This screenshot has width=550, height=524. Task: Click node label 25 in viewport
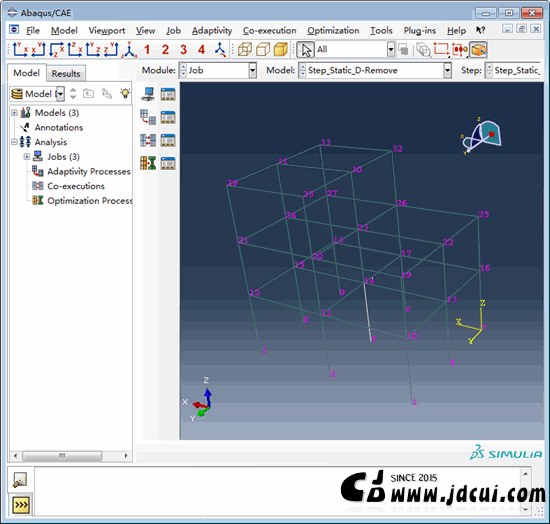pos(484,214)
